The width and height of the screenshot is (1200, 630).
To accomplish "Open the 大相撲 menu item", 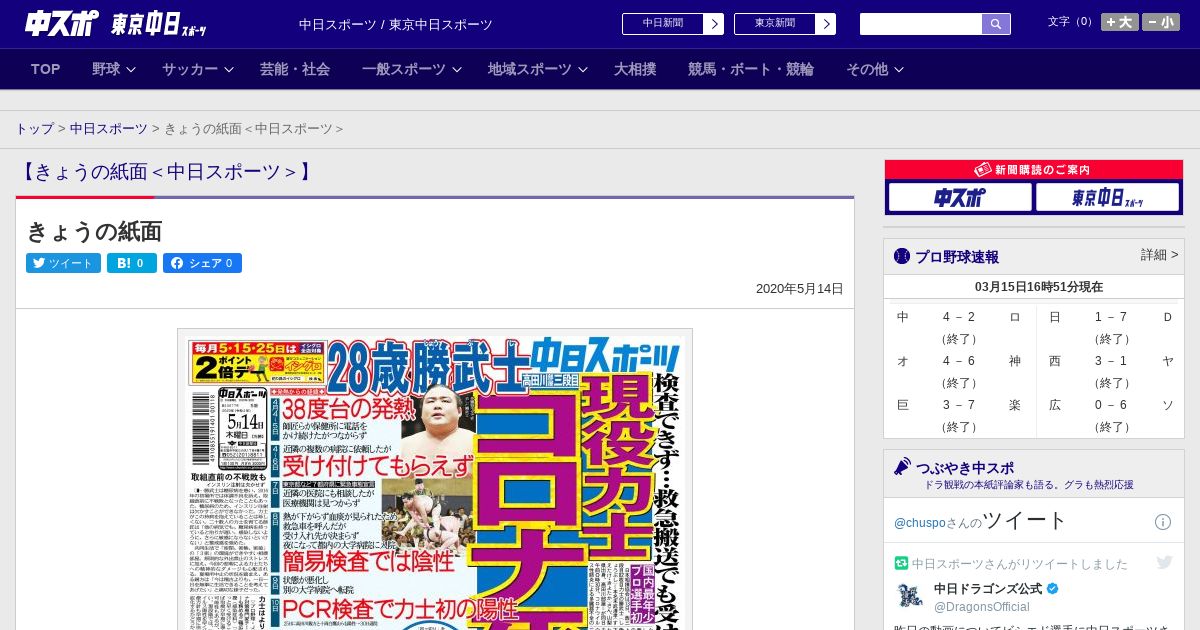I will pyautogui.click(x=635, y=69).
